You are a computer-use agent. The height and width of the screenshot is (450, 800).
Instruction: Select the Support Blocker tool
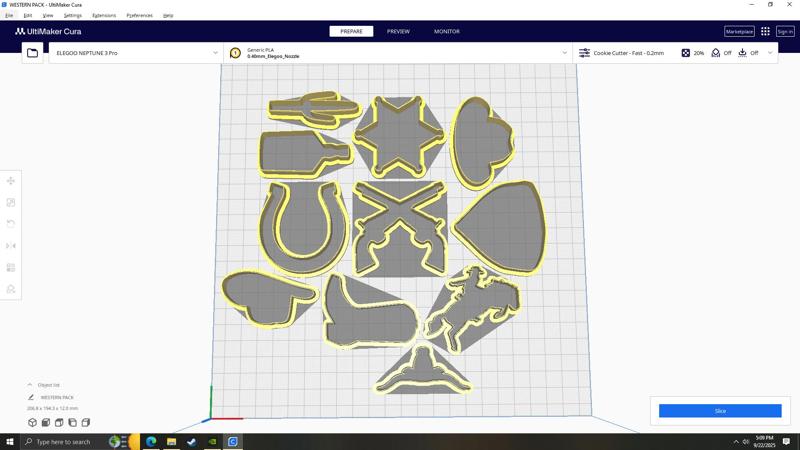11,289
